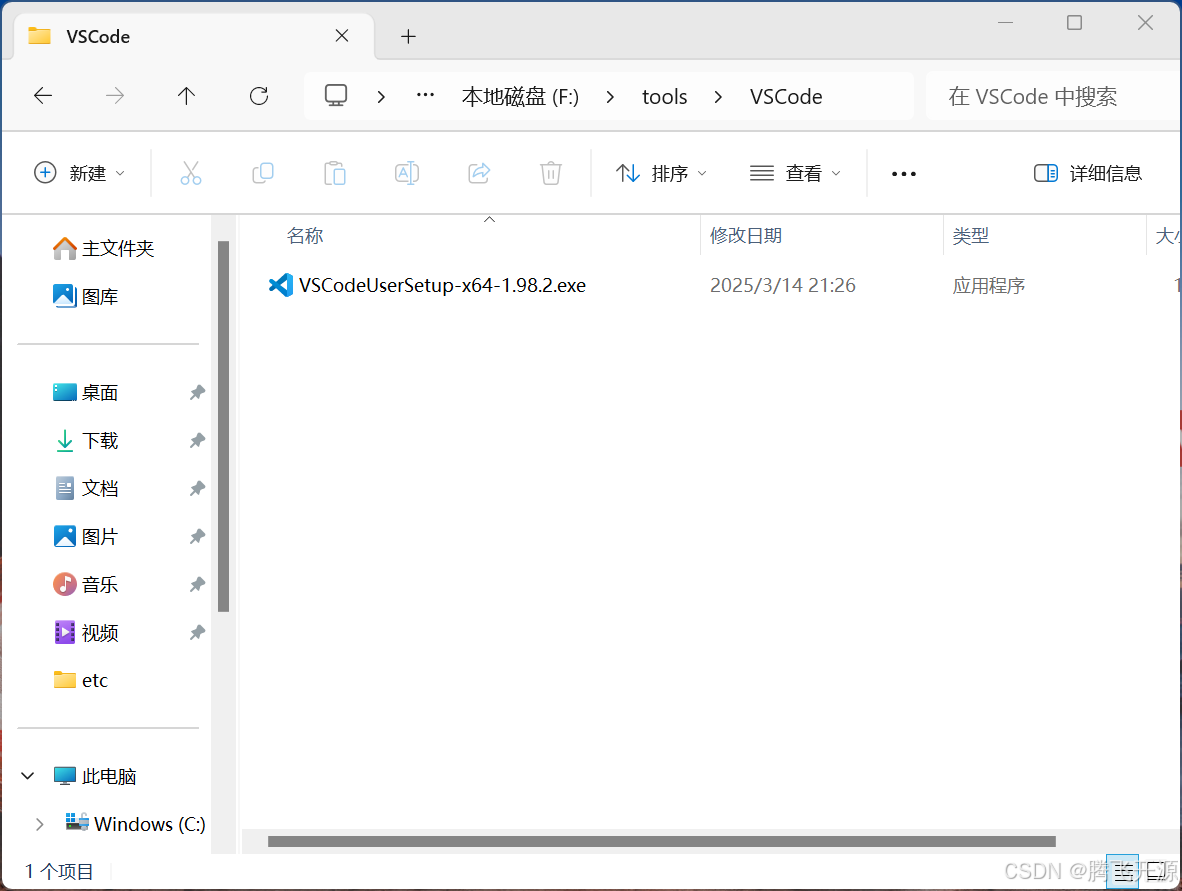Click the Share icon in toolbar

(479, 173)
